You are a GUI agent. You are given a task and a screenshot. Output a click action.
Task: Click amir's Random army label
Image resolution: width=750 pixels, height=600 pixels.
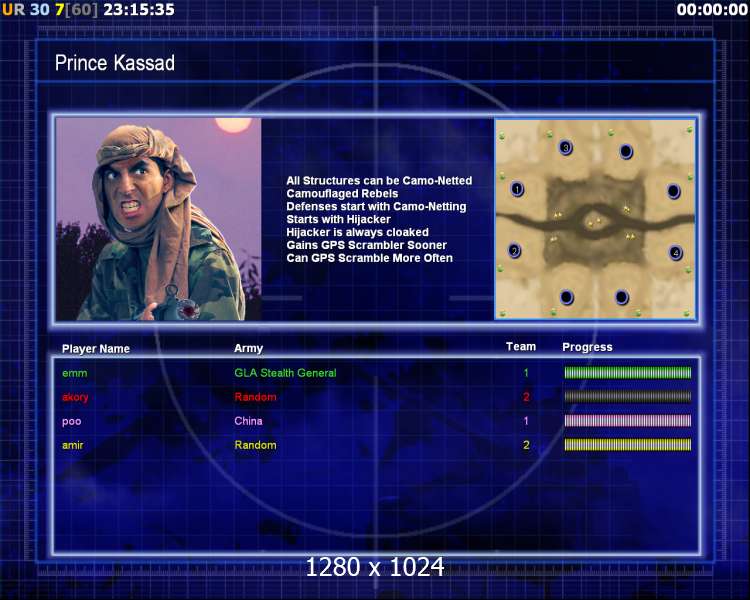pyautogui.click(x=255, y=445)
